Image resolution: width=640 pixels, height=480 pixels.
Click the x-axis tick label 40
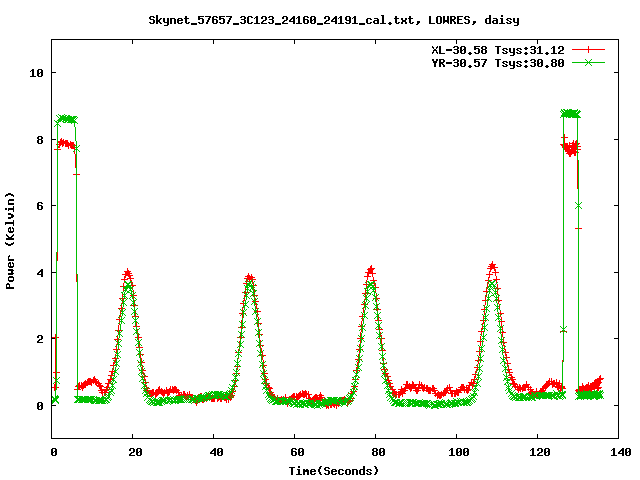click(x=216, y=452)
